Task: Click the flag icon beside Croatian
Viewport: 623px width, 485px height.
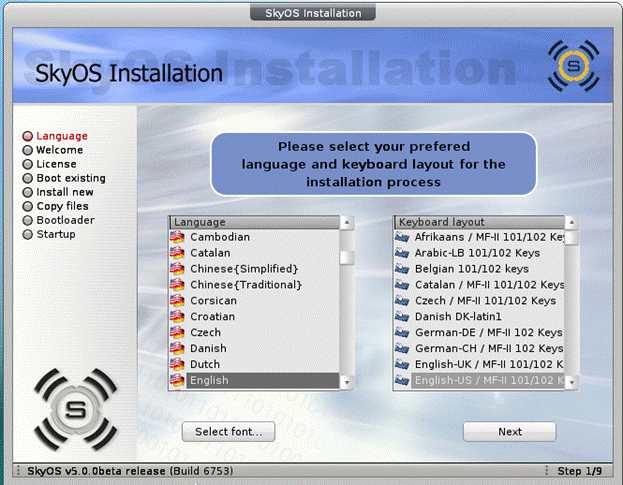Action: click(177, 317)
